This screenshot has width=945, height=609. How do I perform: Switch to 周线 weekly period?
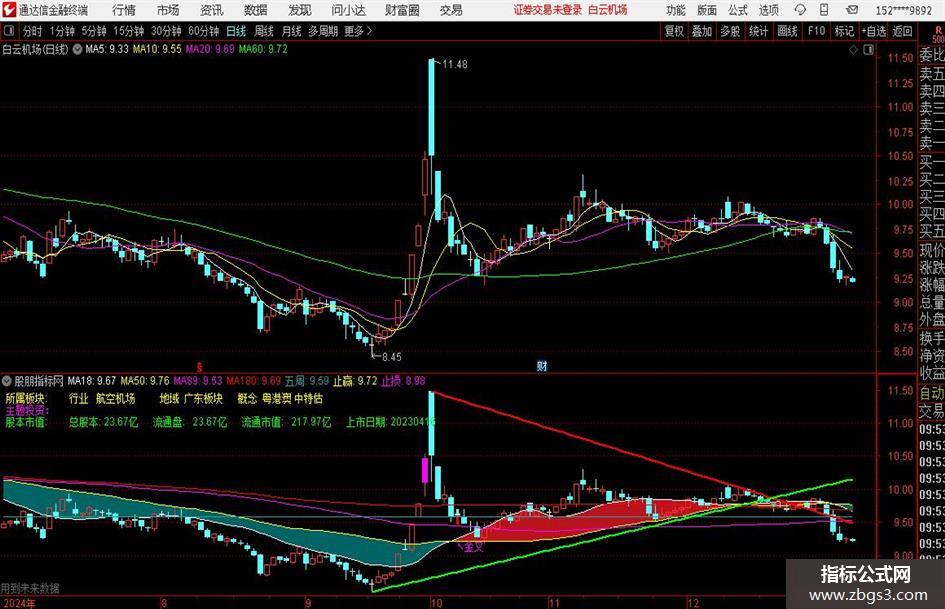click(264, 31)
